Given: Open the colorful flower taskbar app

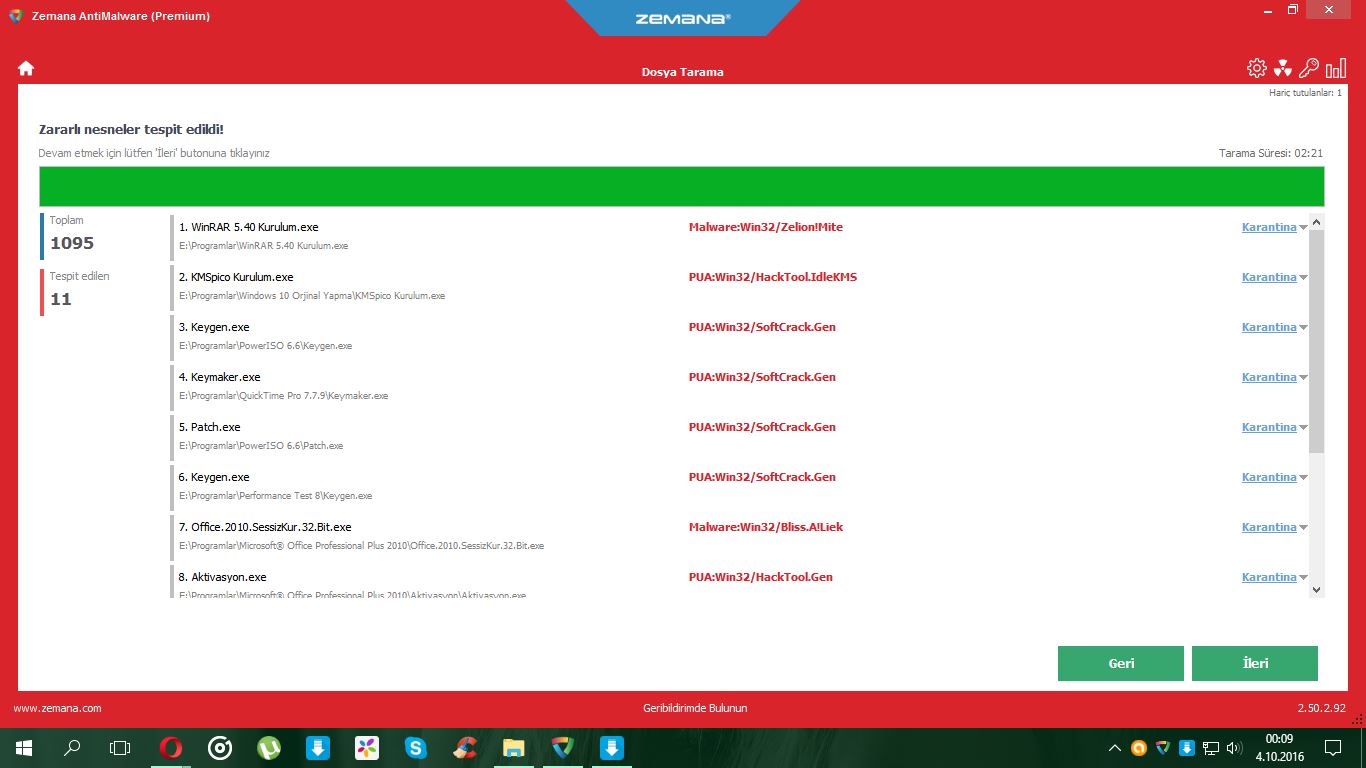Looking at the screenshot, I should 367,747.
